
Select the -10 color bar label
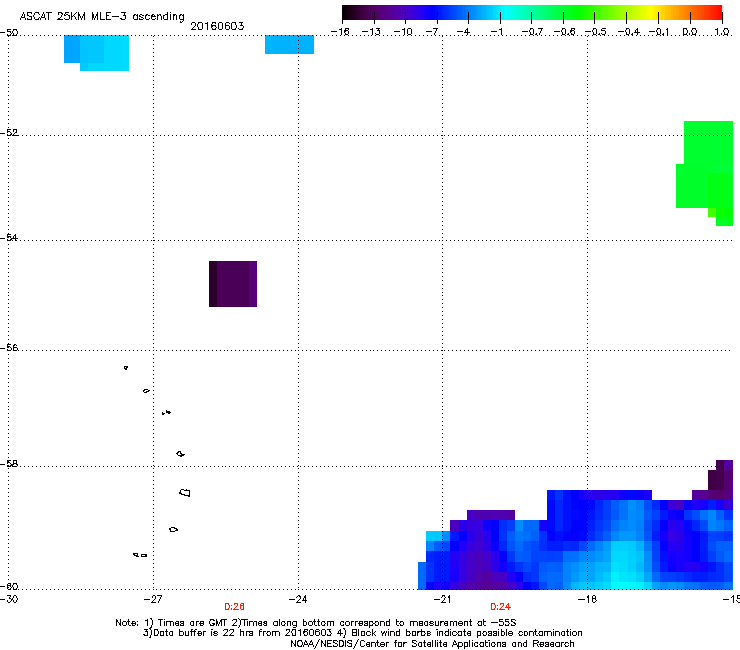coord(403,32)
